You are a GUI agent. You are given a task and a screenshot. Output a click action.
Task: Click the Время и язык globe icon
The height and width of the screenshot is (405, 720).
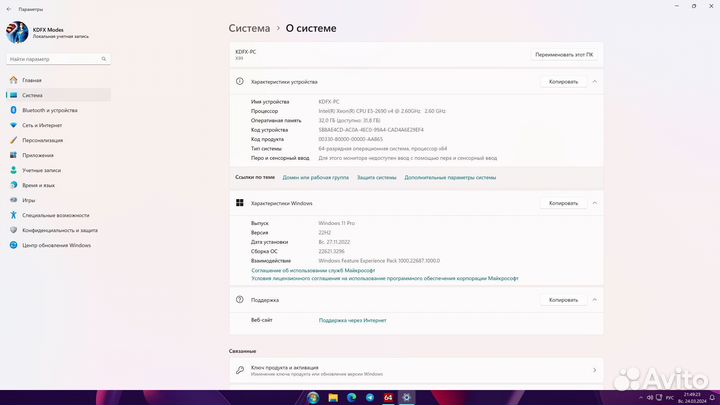pyautogui.click(x=13, y=185)
